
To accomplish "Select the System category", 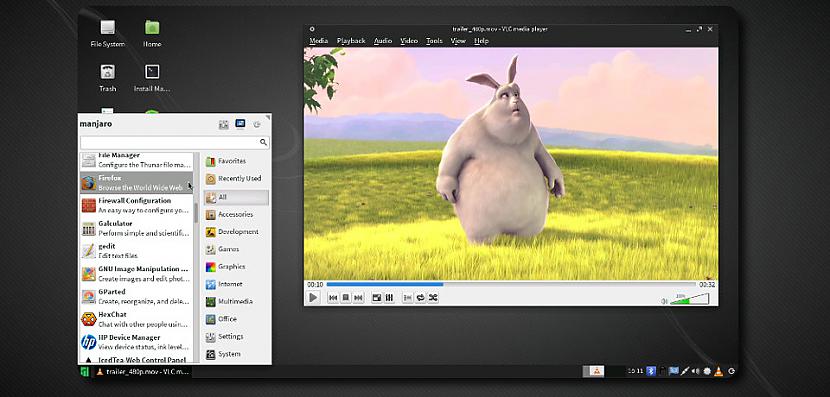I will coord(237,354).
